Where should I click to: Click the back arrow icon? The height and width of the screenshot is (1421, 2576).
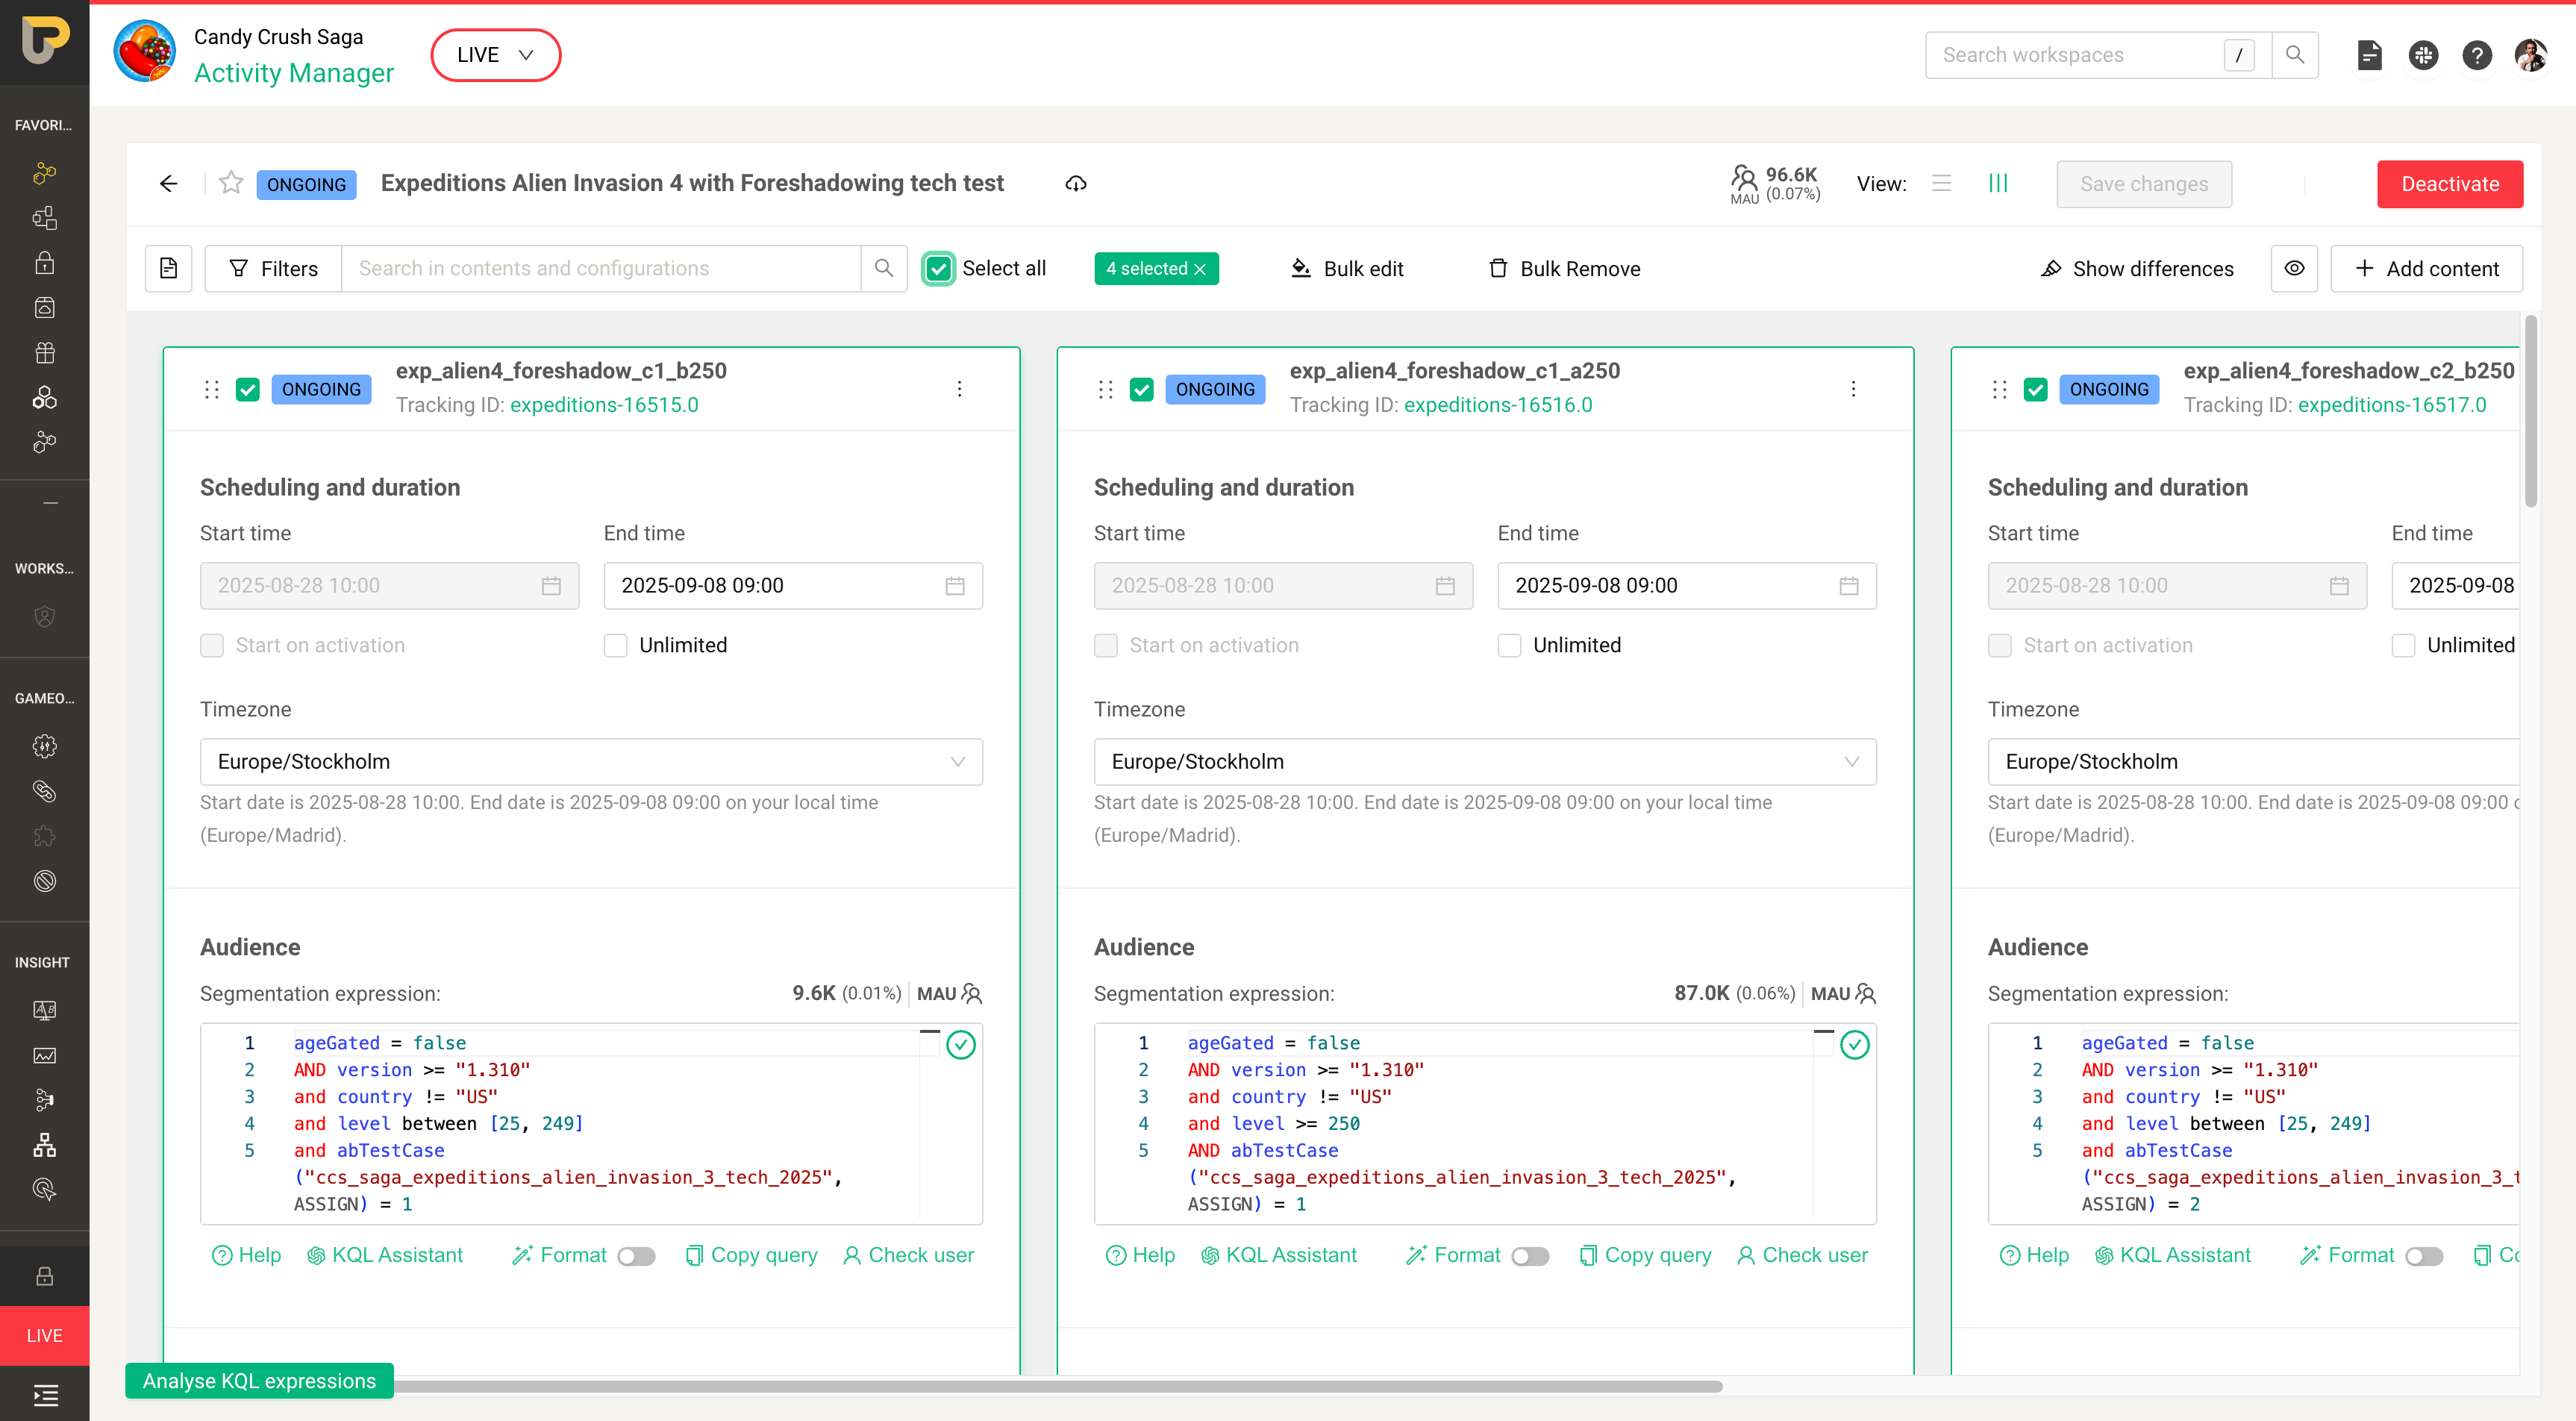coord(168,184)
